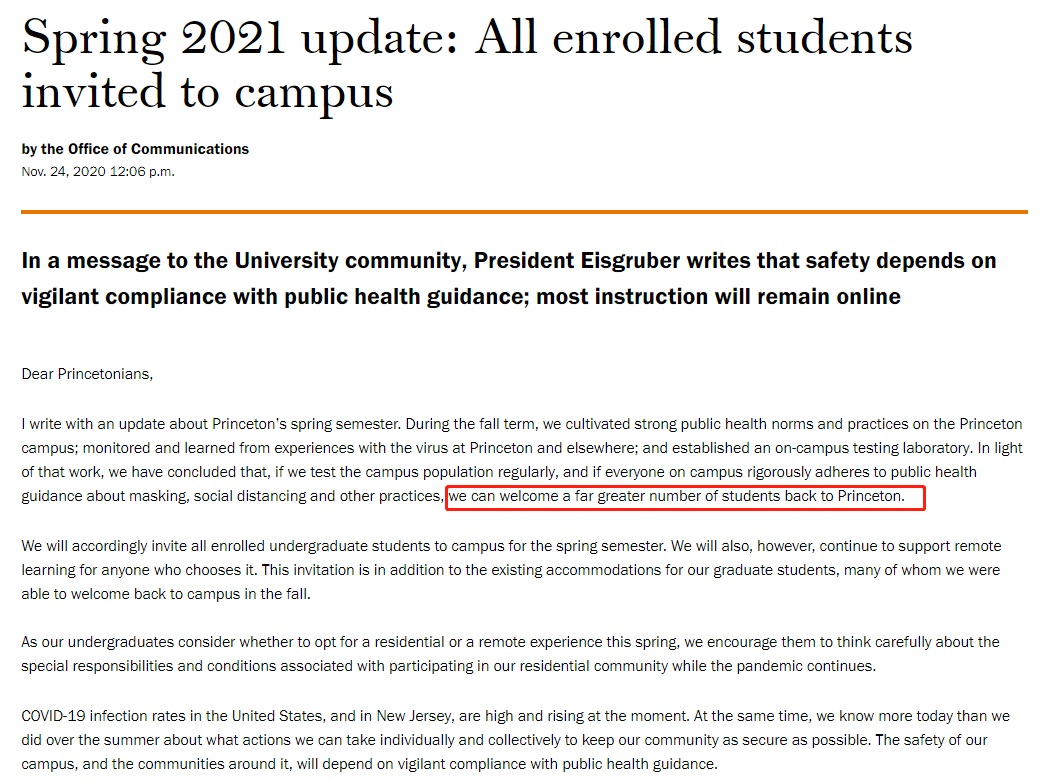Click the 'Dear Princetonians,' salutation
Image resolution: width=1045 pixels, height=784 pixels.
pyautogui.click(x=87, y=374)
